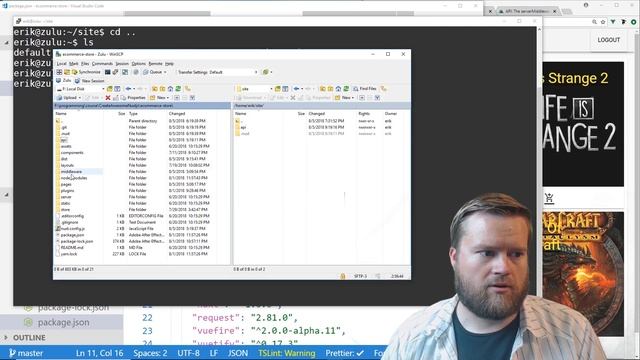Select nuxt.config.js in local panel
This screenshot has height=360, width=640.
(x=73, y=229)
